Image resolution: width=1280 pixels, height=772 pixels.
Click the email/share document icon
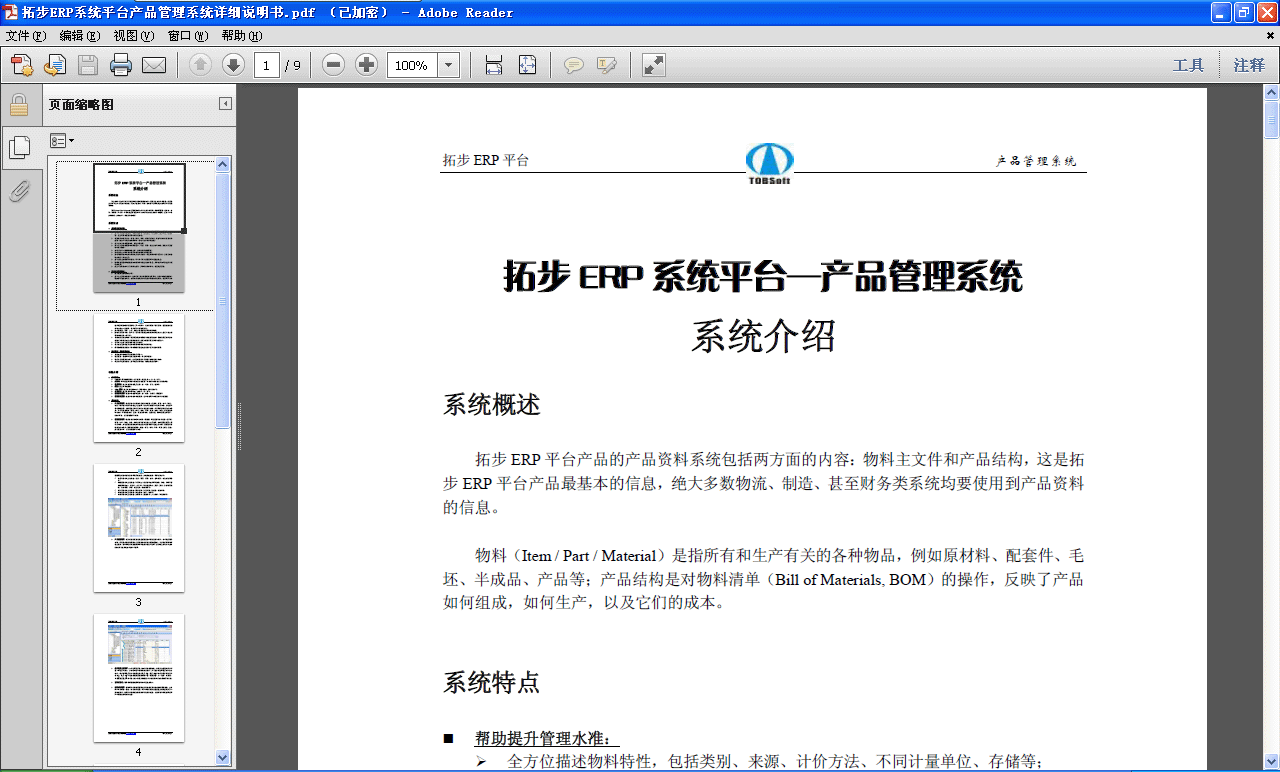[x=153, y=64]
